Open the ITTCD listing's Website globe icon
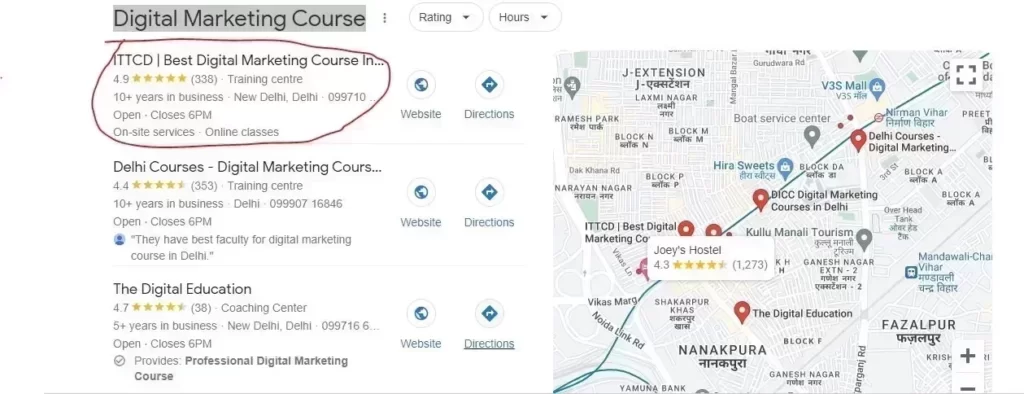1024x394 pixels. [x=421, y=85]
